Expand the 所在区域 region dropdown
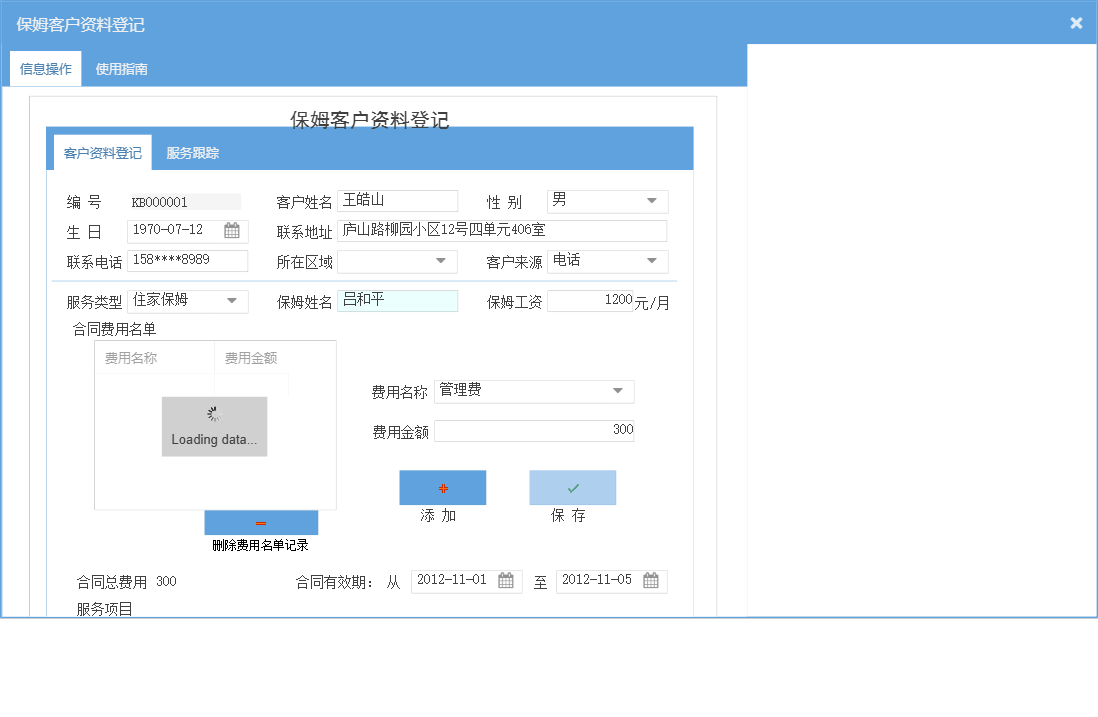 click(x=439, y=261)
